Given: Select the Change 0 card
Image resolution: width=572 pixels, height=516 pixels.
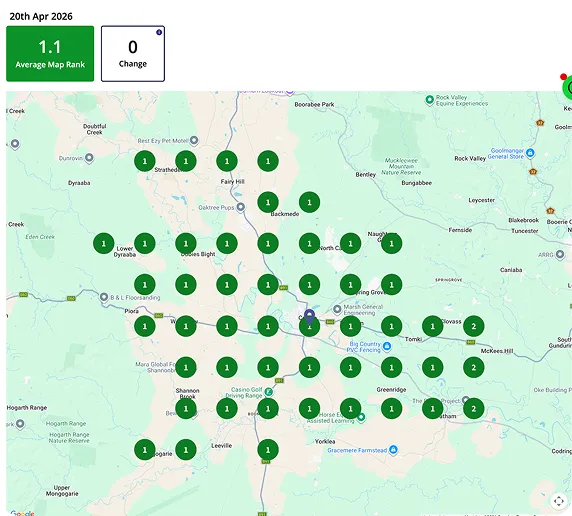Looking at the screenshot, I should point(133,54).
